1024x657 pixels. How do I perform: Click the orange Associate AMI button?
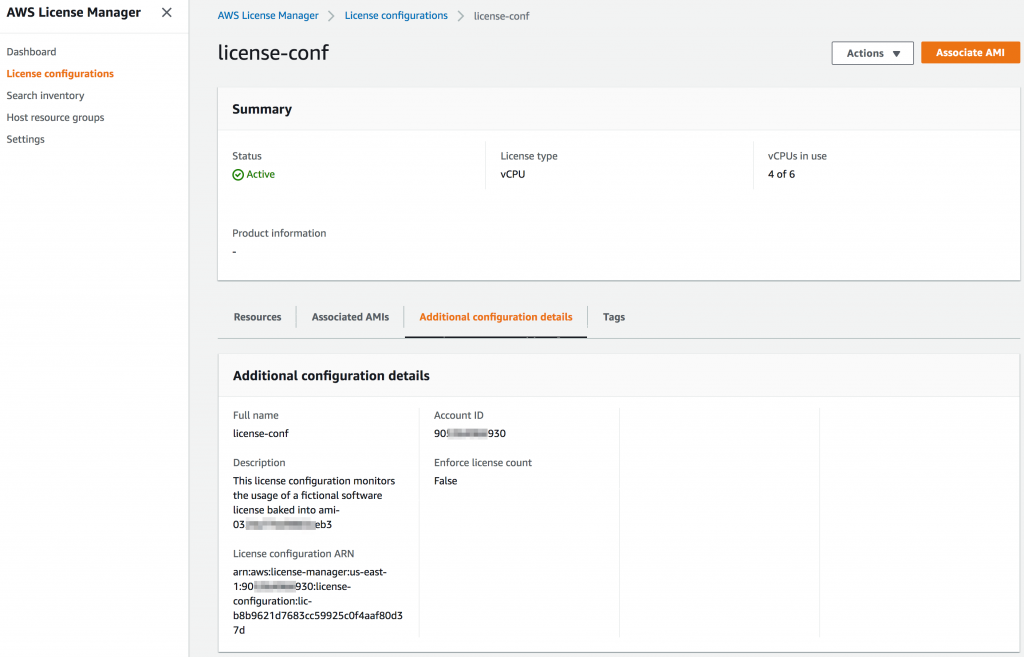970,52
